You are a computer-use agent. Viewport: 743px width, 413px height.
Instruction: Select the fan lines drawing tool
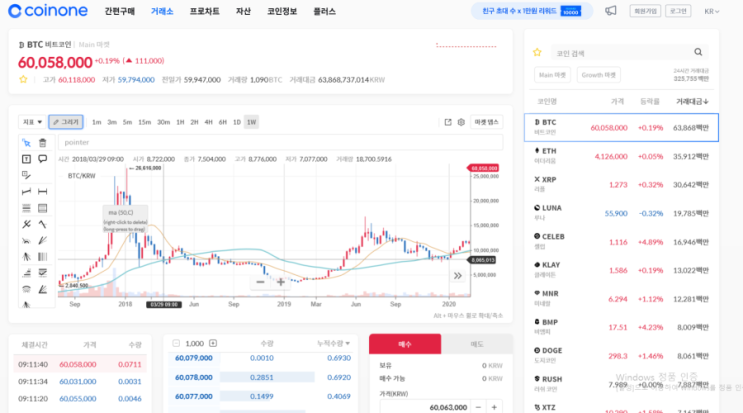pyautogui.click(x=43, y=241)
